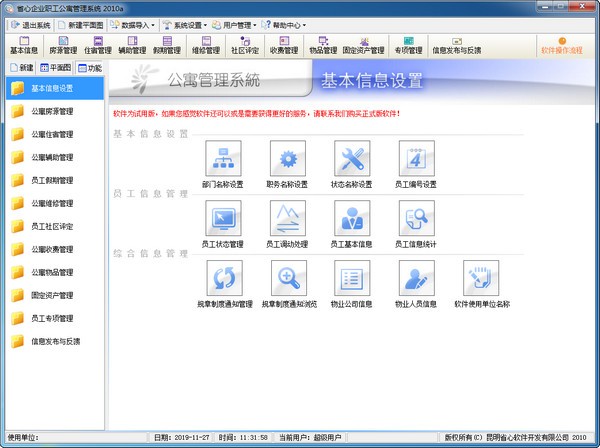Open 物业公司信息 list icon
Viewport: 600px width, 448px height.
(351, 277)
